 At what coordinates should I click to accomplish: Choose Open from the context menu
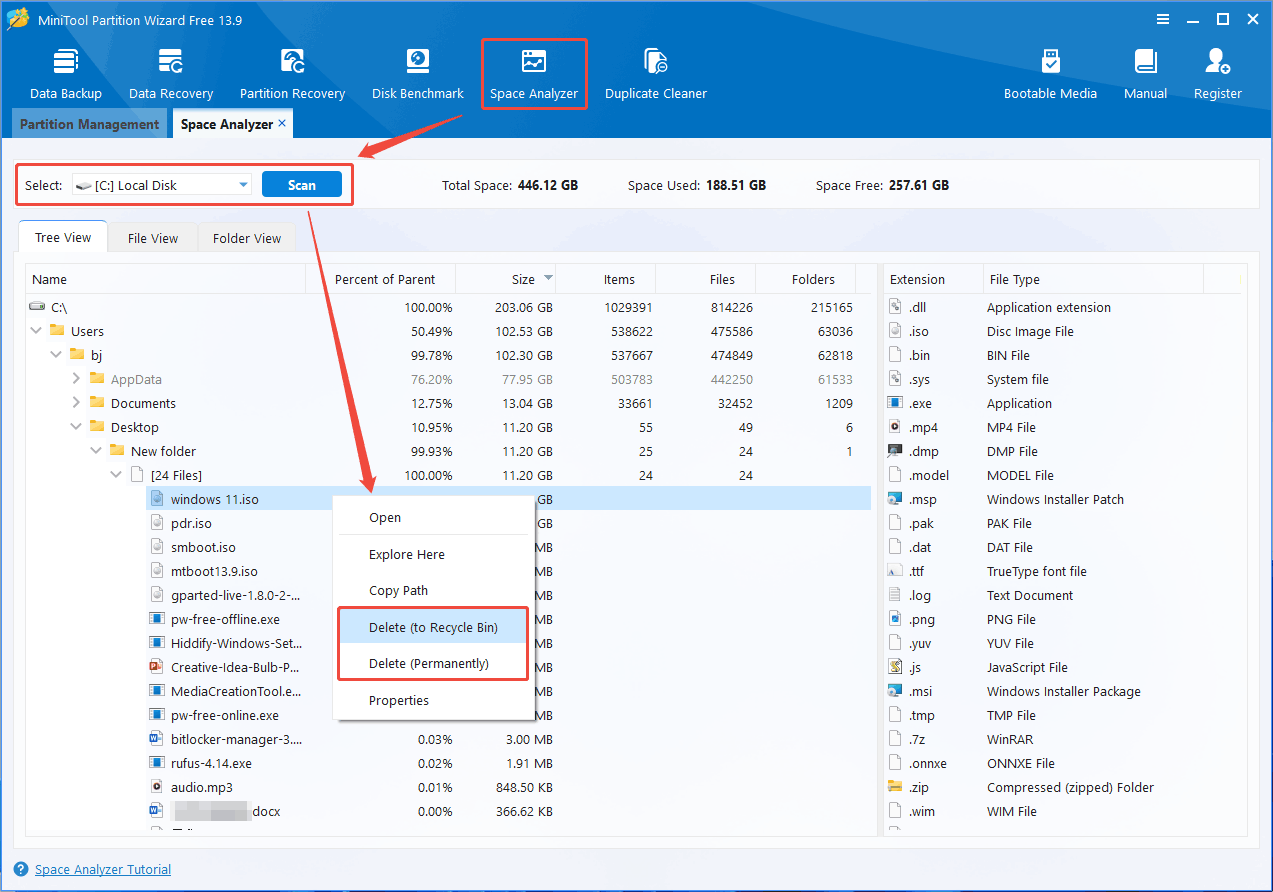coord(434,517)
